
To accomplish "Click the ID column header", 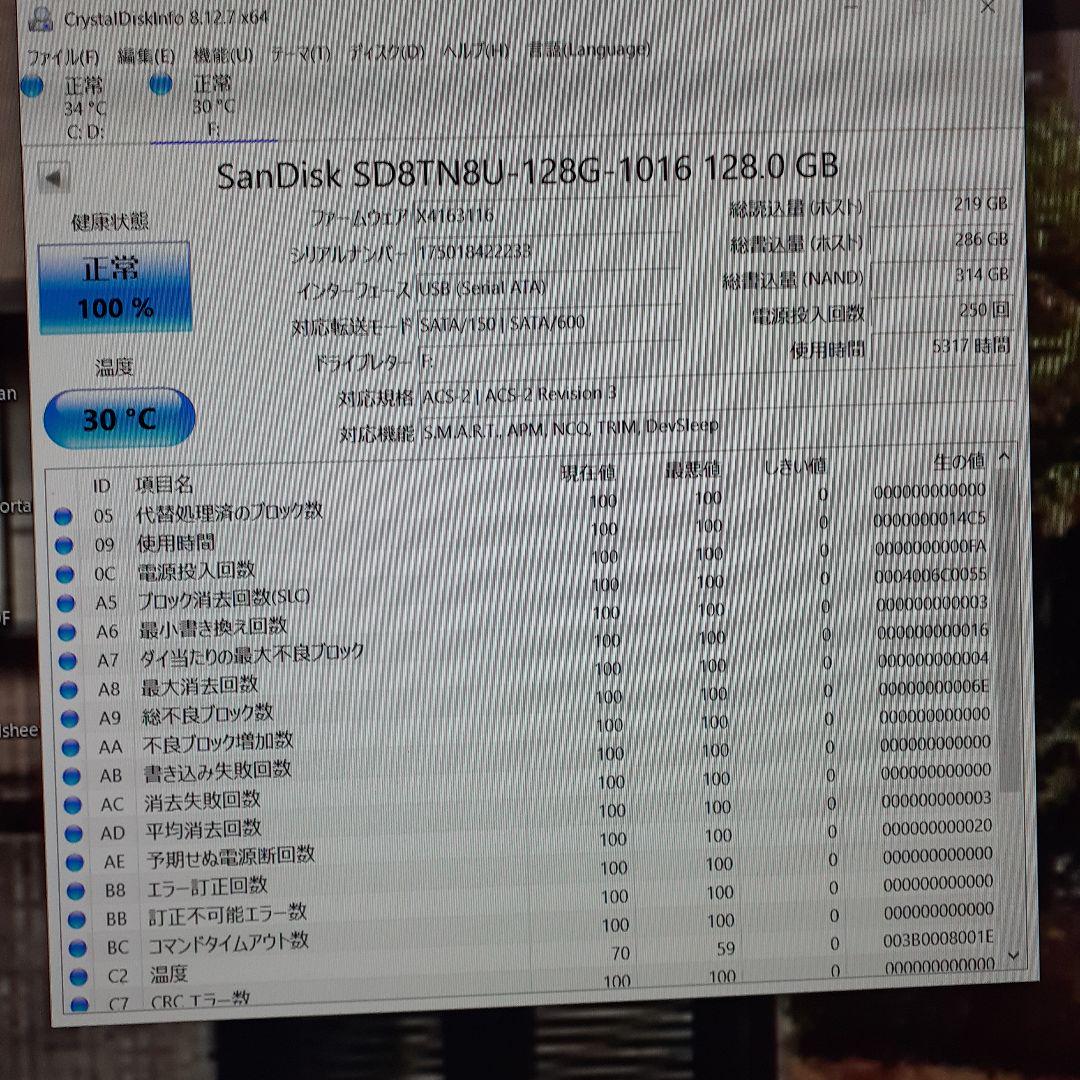I will coord(101,486).
